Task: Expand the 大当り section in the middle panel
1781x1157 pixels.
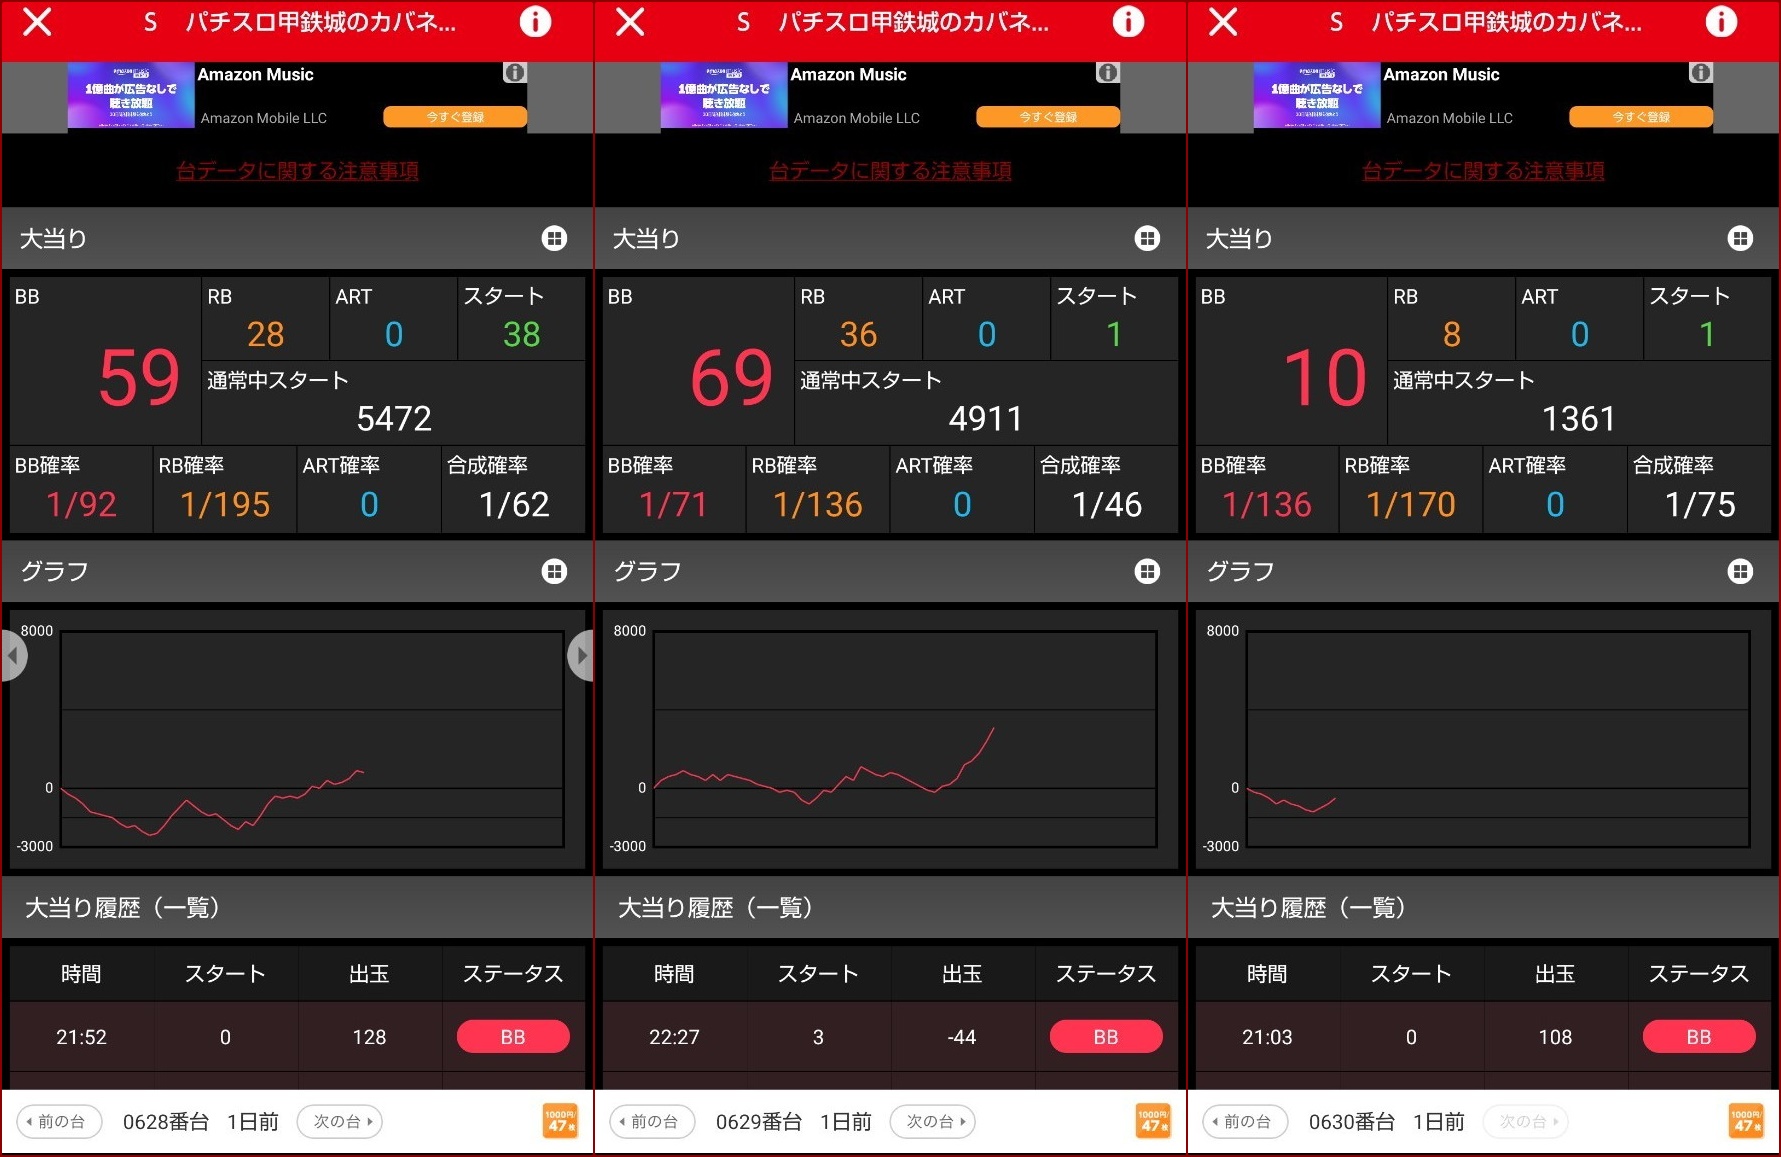Action: [1147, 238]
